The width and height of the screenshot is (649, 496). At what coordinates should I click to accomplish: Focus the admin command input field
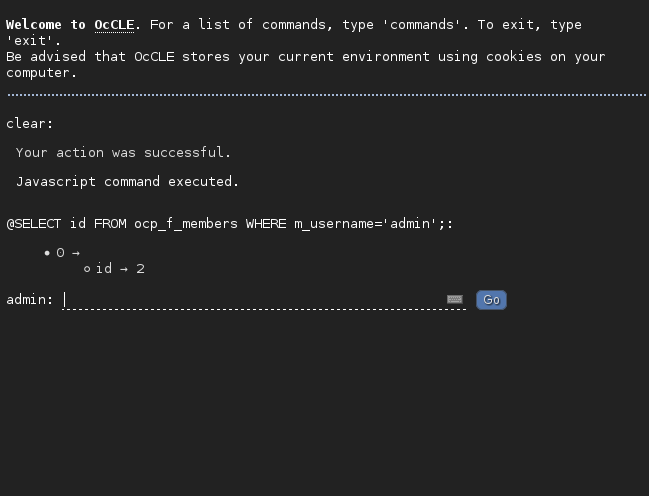point(255,299)
